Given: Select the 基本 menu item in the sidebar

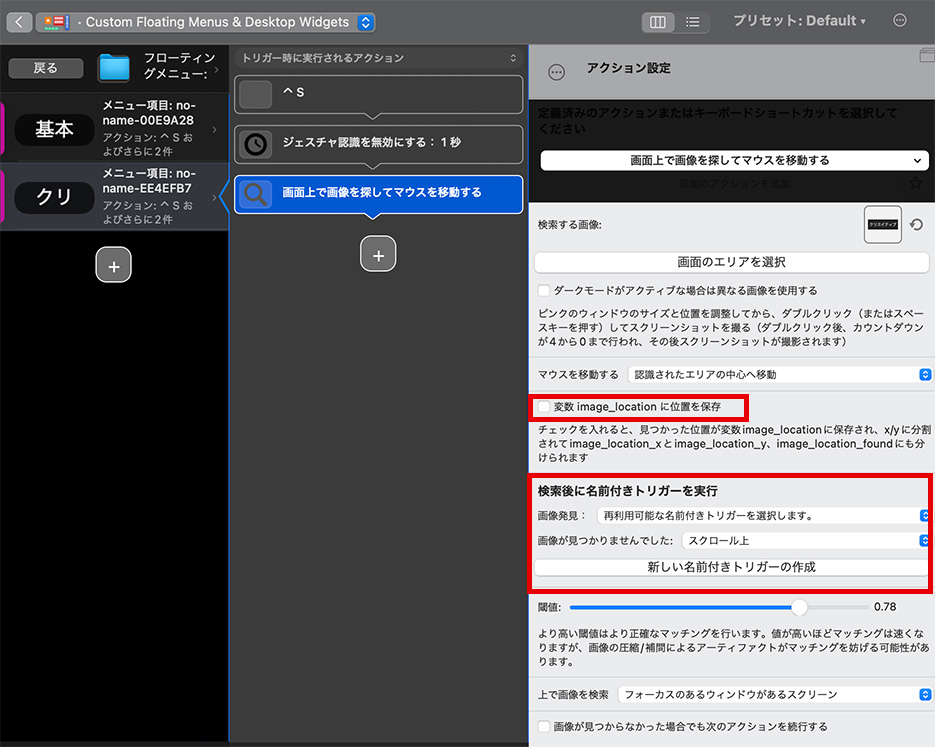Looking at the screenshot, I should click(x=55, y=128).
